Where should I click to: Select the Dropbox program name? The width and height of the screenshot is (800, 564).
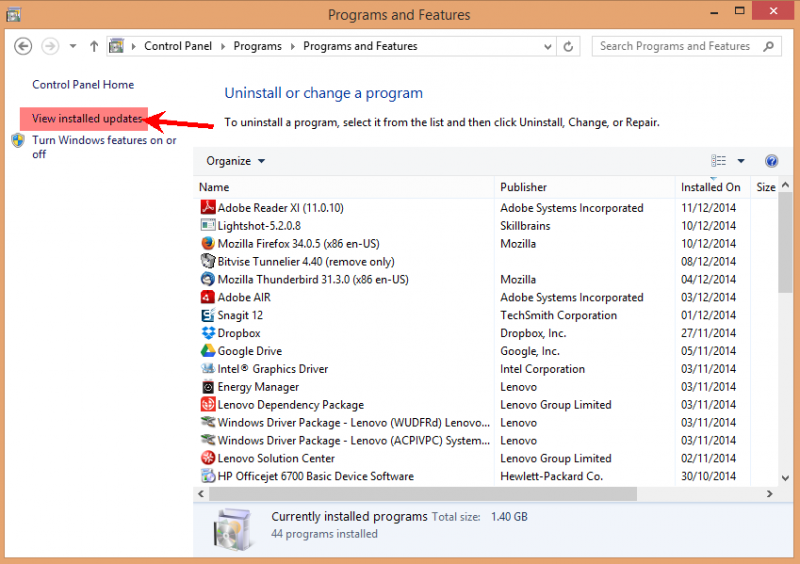[x=239, y=333]
